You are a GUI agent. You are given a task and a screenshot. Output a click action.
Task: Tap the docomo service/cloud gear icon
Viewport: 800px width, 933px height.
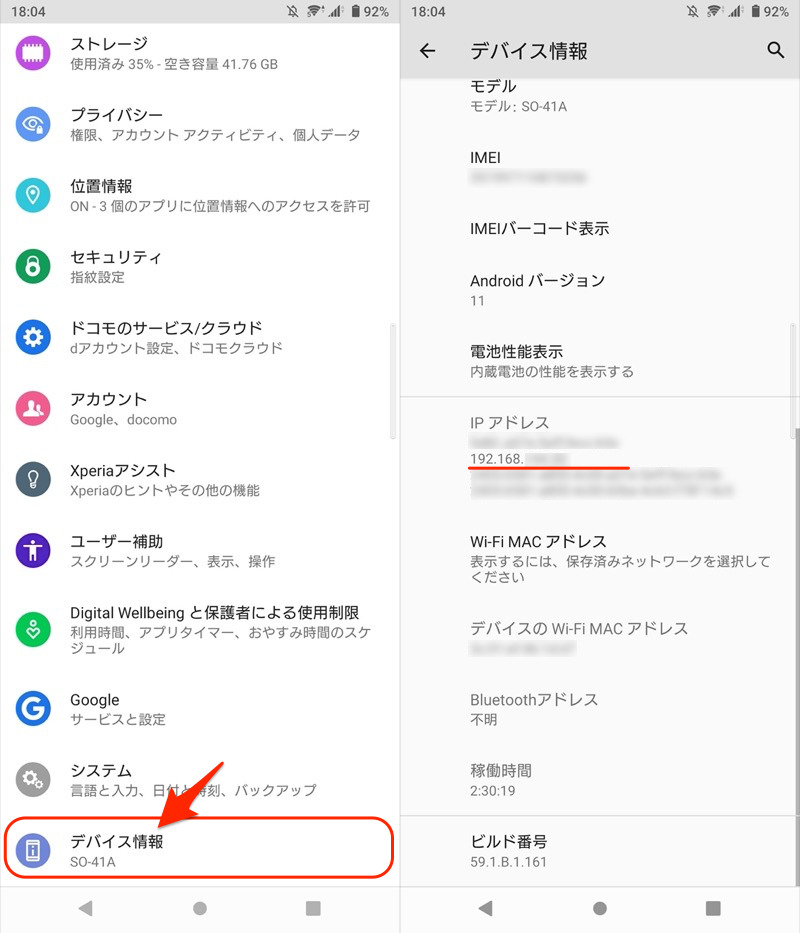(x=33, y=337)
